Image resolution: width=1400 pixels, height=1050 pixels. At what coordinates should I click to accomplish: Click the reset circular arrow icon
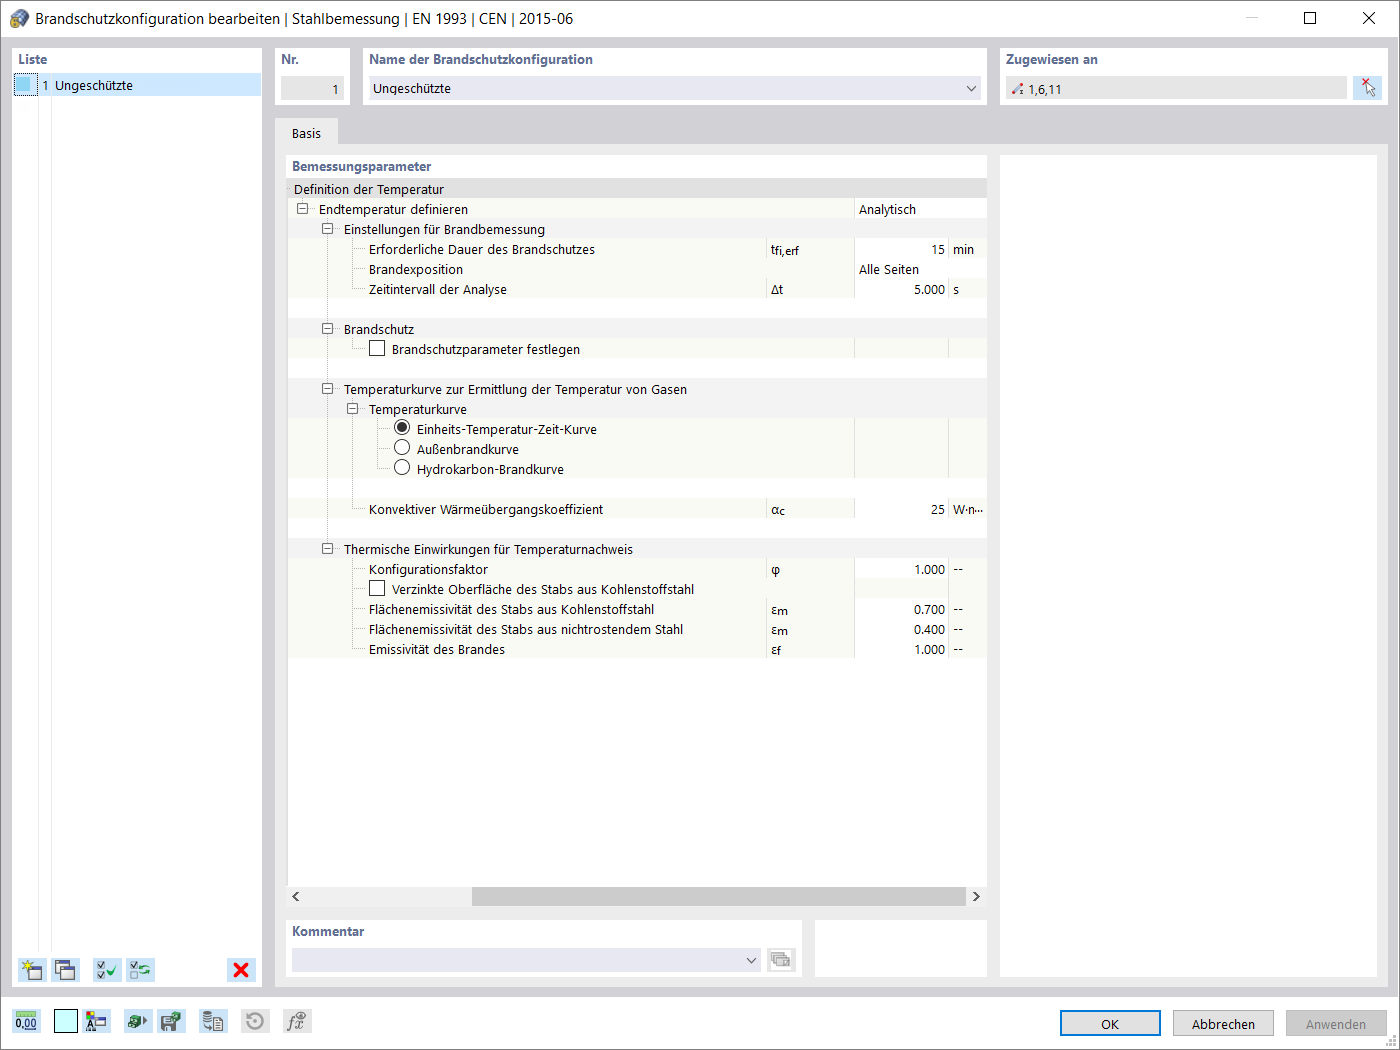coord(255,1021)
